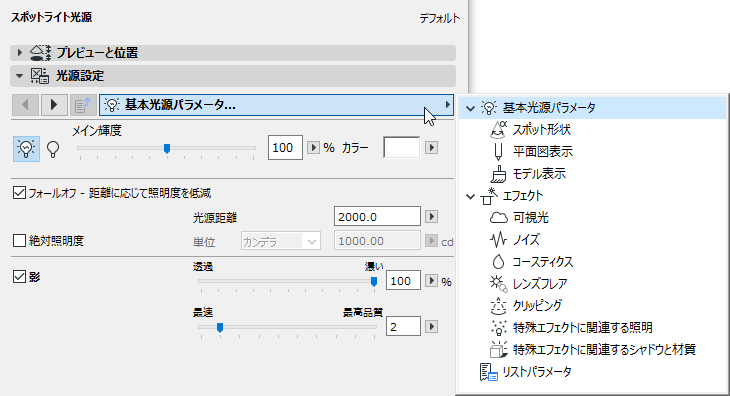Click the 光源距離 2000.0 field
Viewport: 730px width, 396px height.
377,217
